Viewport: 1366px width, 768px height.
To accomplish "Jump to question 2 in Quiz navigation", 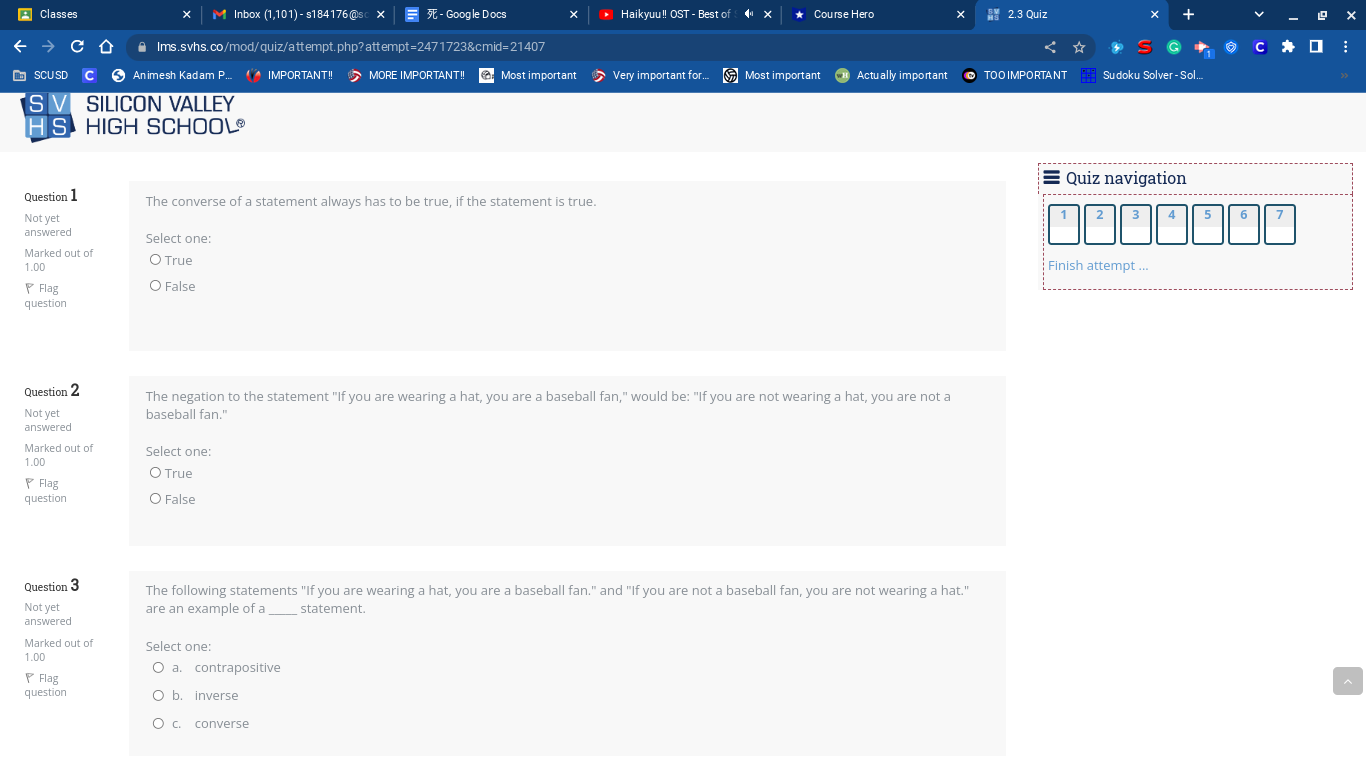I will (1100, 224).
